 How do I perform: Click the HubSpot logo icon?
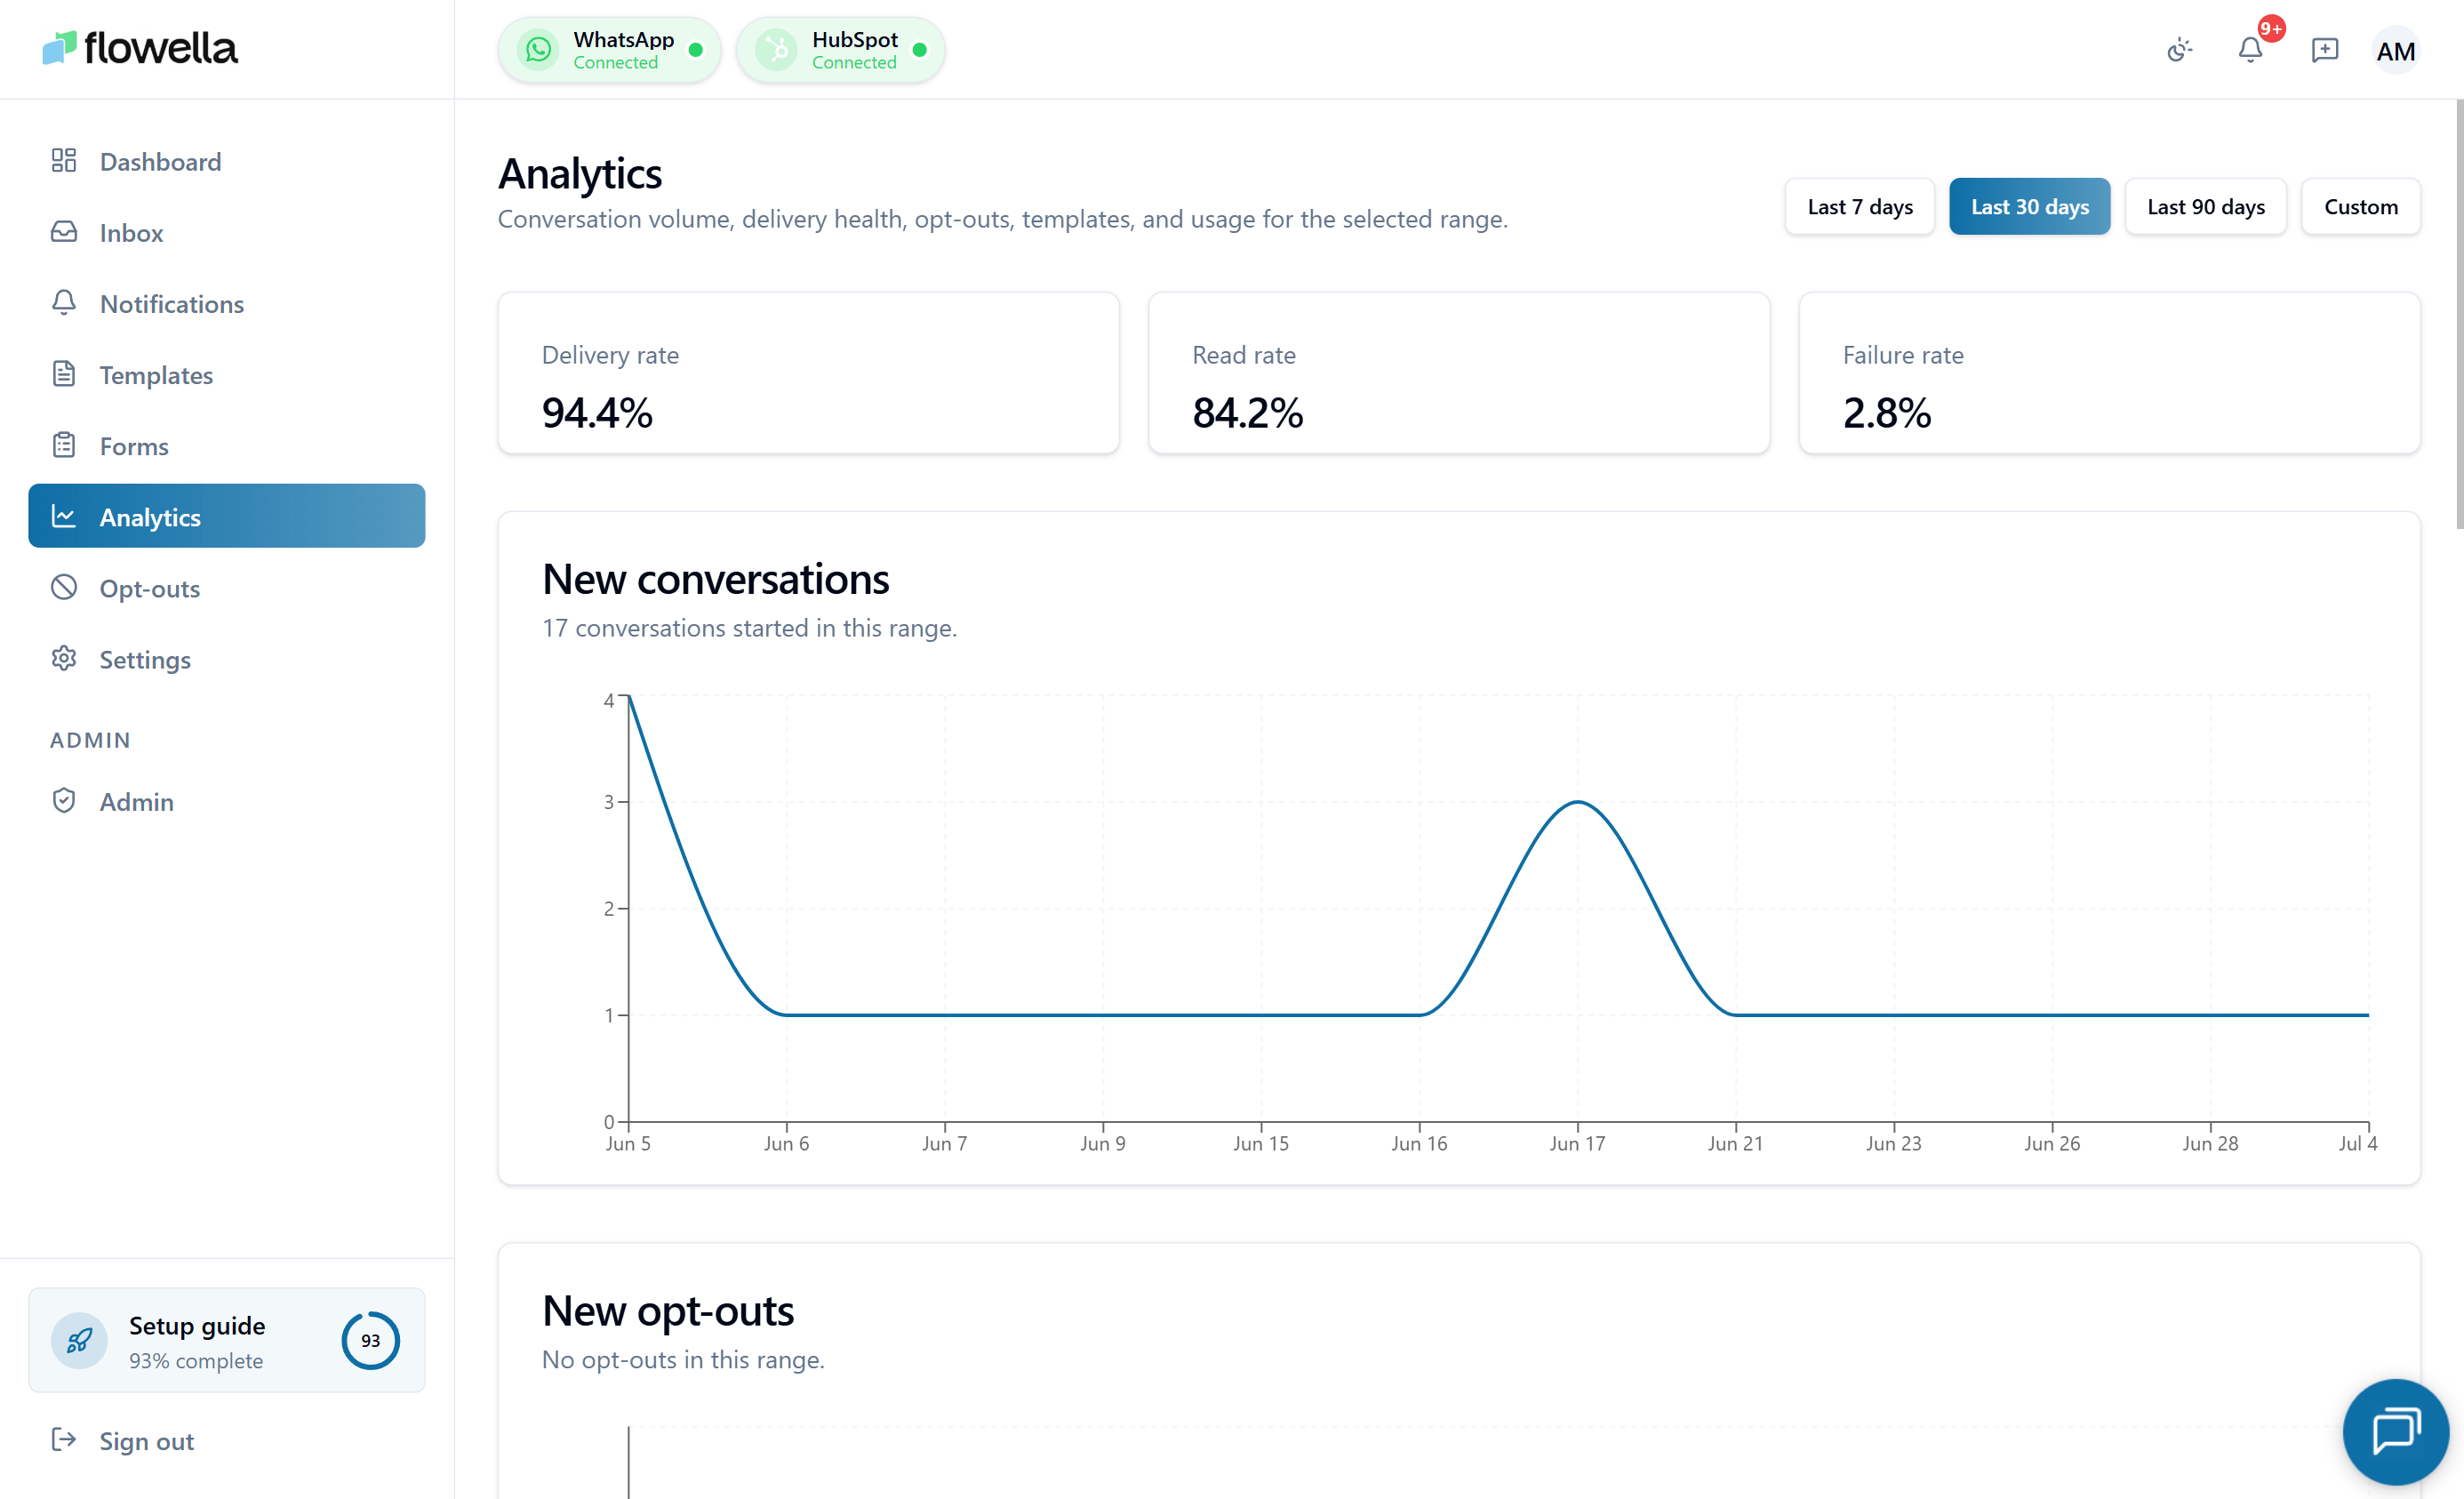(x=776, y=49)
